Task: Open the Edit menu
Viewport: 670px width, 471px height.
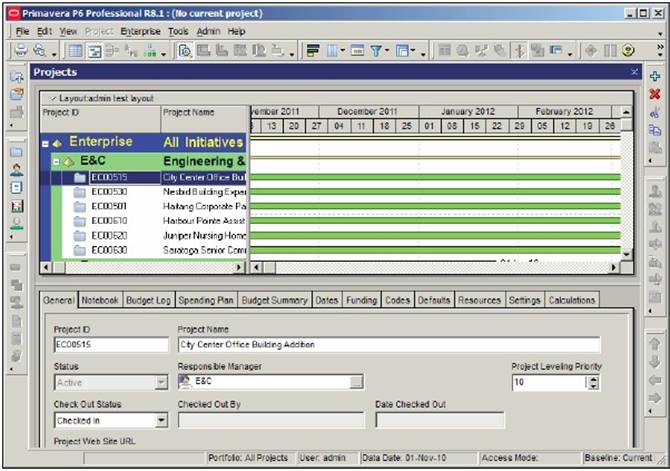Action: pyautogui.click(x=44, y=31)
